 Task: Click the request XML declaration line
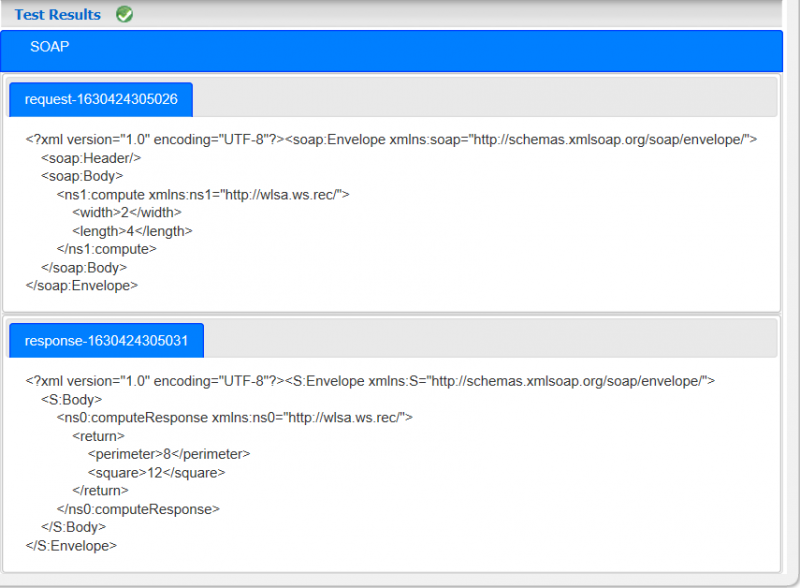[x=391, y=139]
